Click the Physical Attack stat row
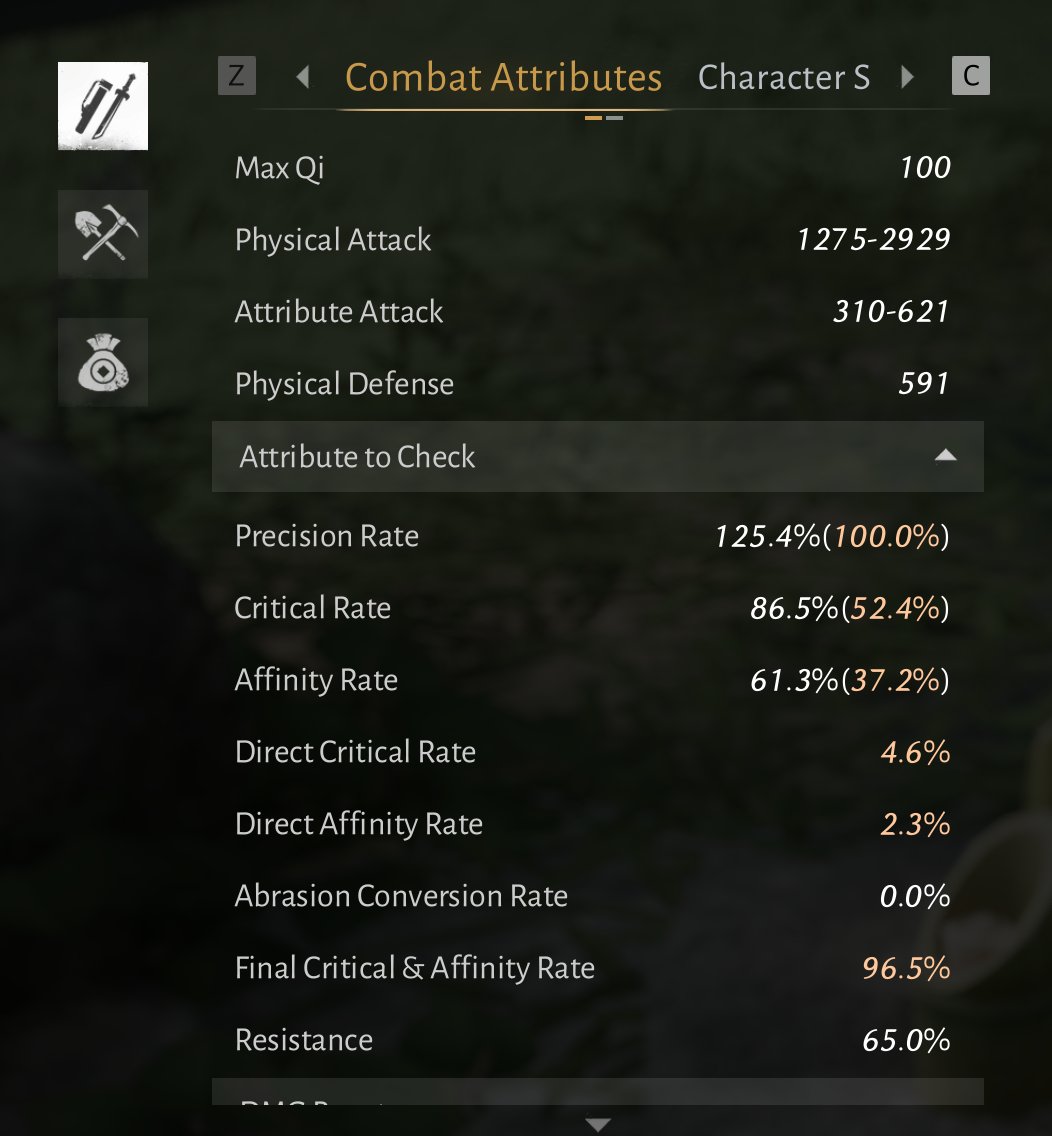Image resolution: width=1052 pixels, height=1136 pixels. [592, 240]
